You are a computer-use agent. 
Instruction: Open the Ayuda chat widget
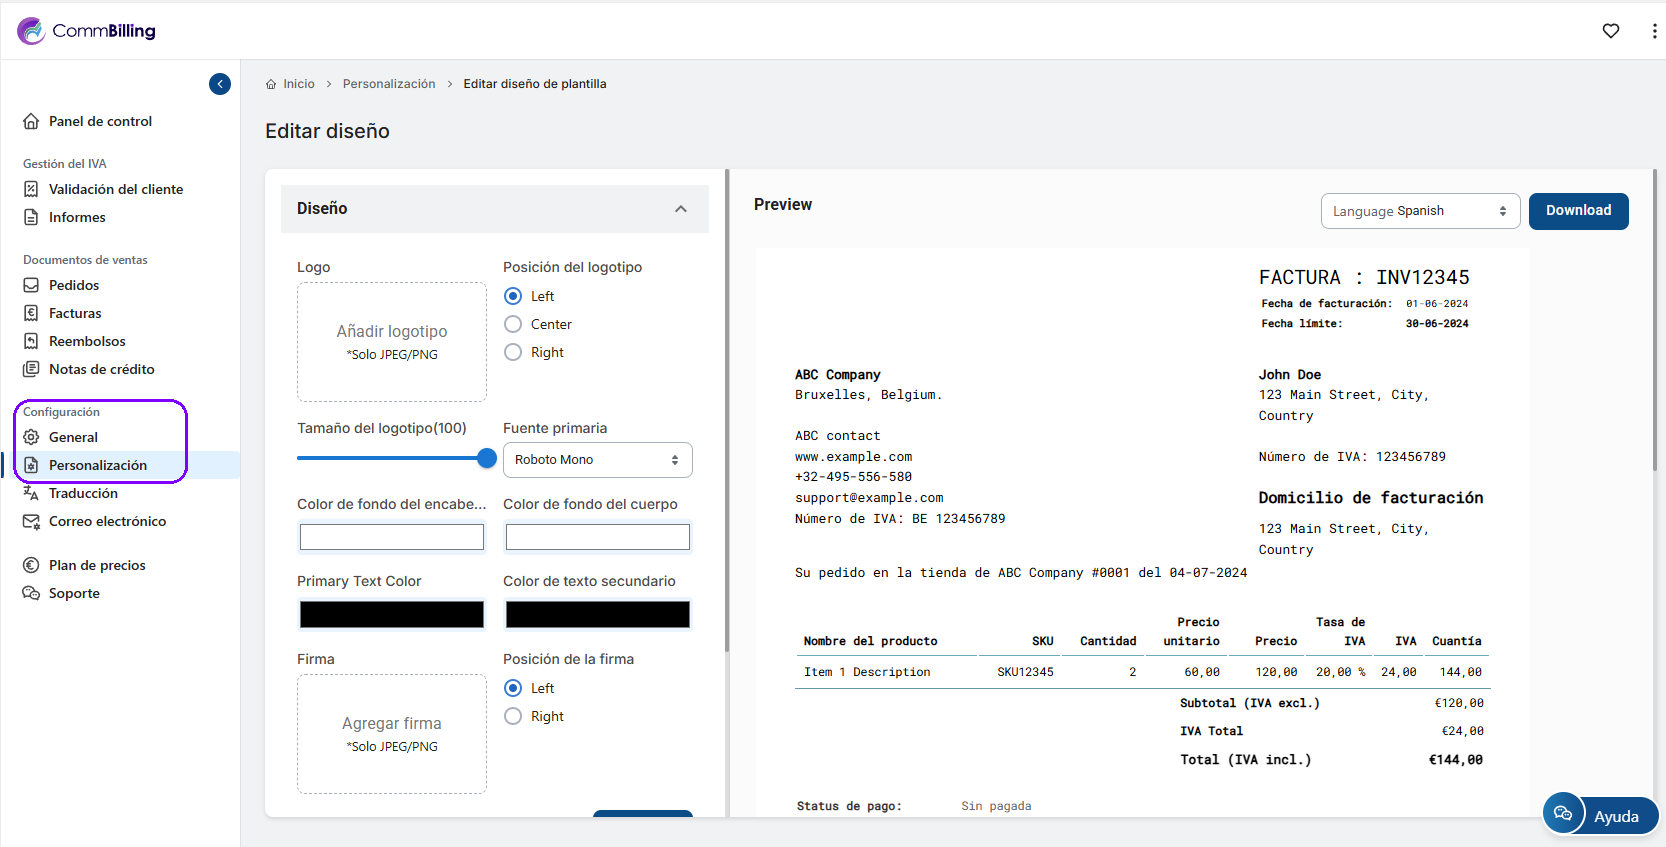[1600, 815]
